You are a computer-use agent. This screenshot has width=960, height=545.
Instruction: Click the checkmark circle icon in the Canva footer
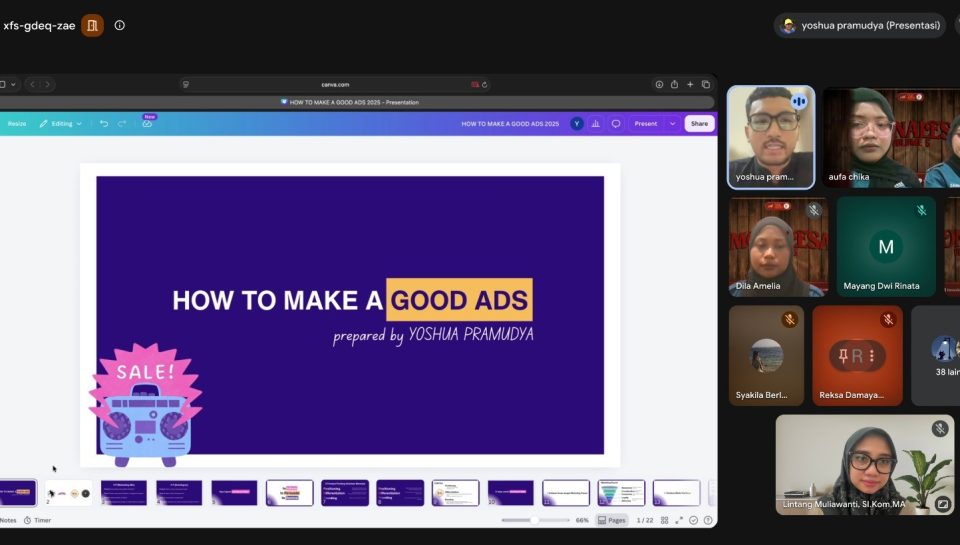click(x=694, y=520)
